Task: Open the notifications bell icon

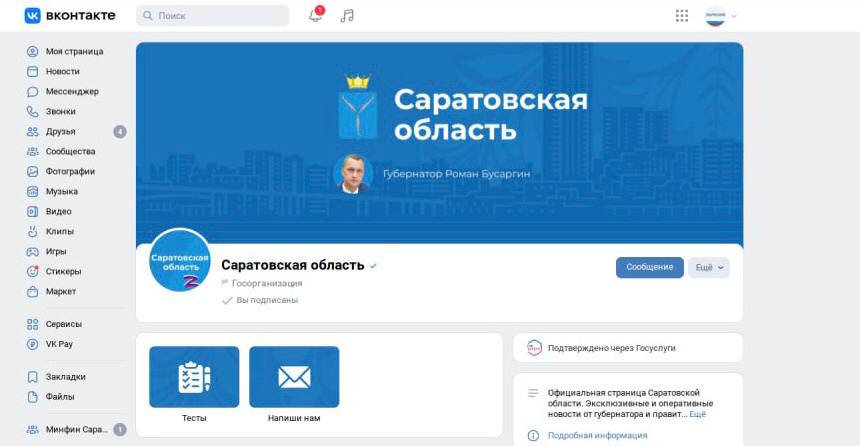Action: [x=315, y=15]
